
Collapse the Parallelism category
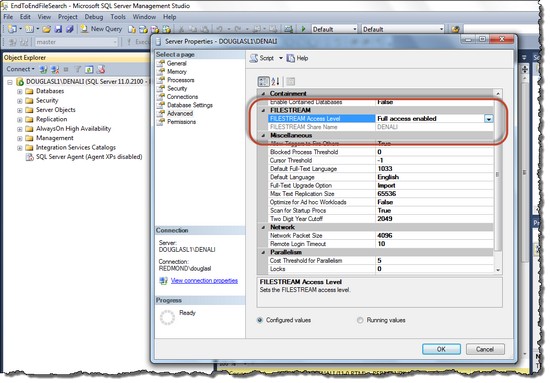click(263, 253)
